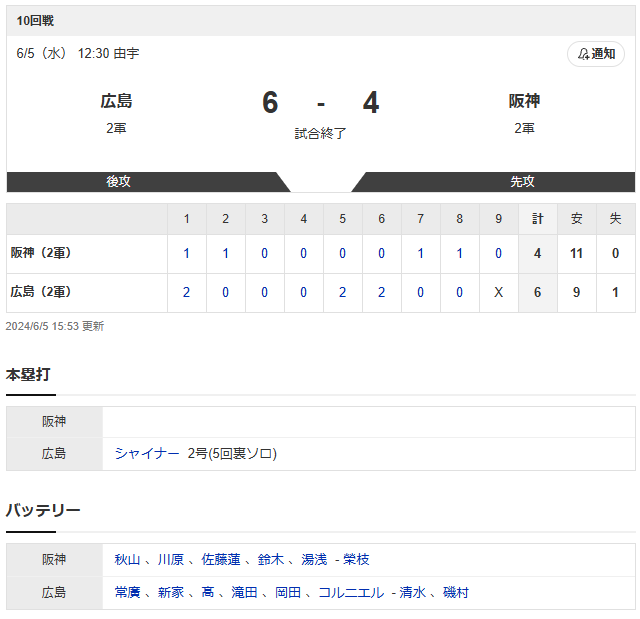The image size is (640, 619).
Task: Open 阪神 9th inning score link
Action: [x=498, y=253]
